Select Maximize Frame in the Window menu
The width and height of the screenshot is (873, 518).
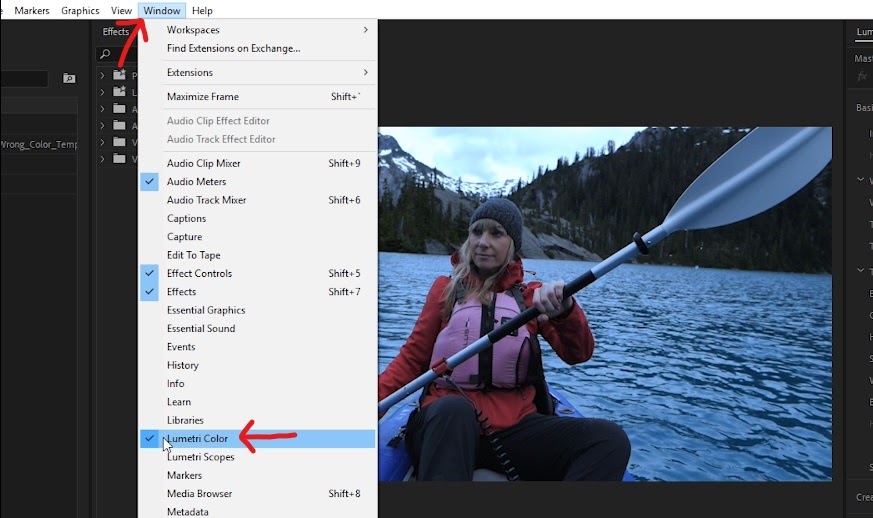point(258,96)
